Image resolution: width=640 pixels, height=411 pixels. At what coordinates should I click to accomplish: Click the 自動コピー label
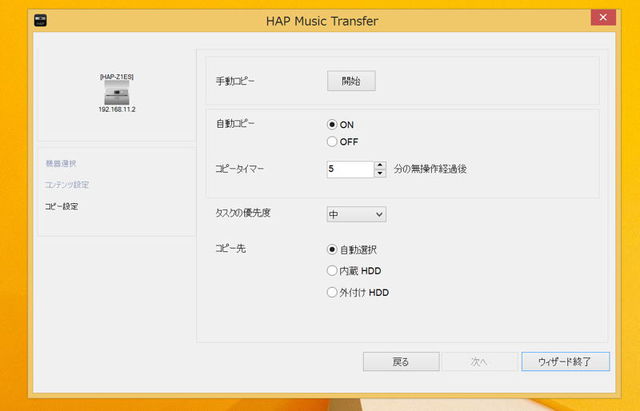235,123
